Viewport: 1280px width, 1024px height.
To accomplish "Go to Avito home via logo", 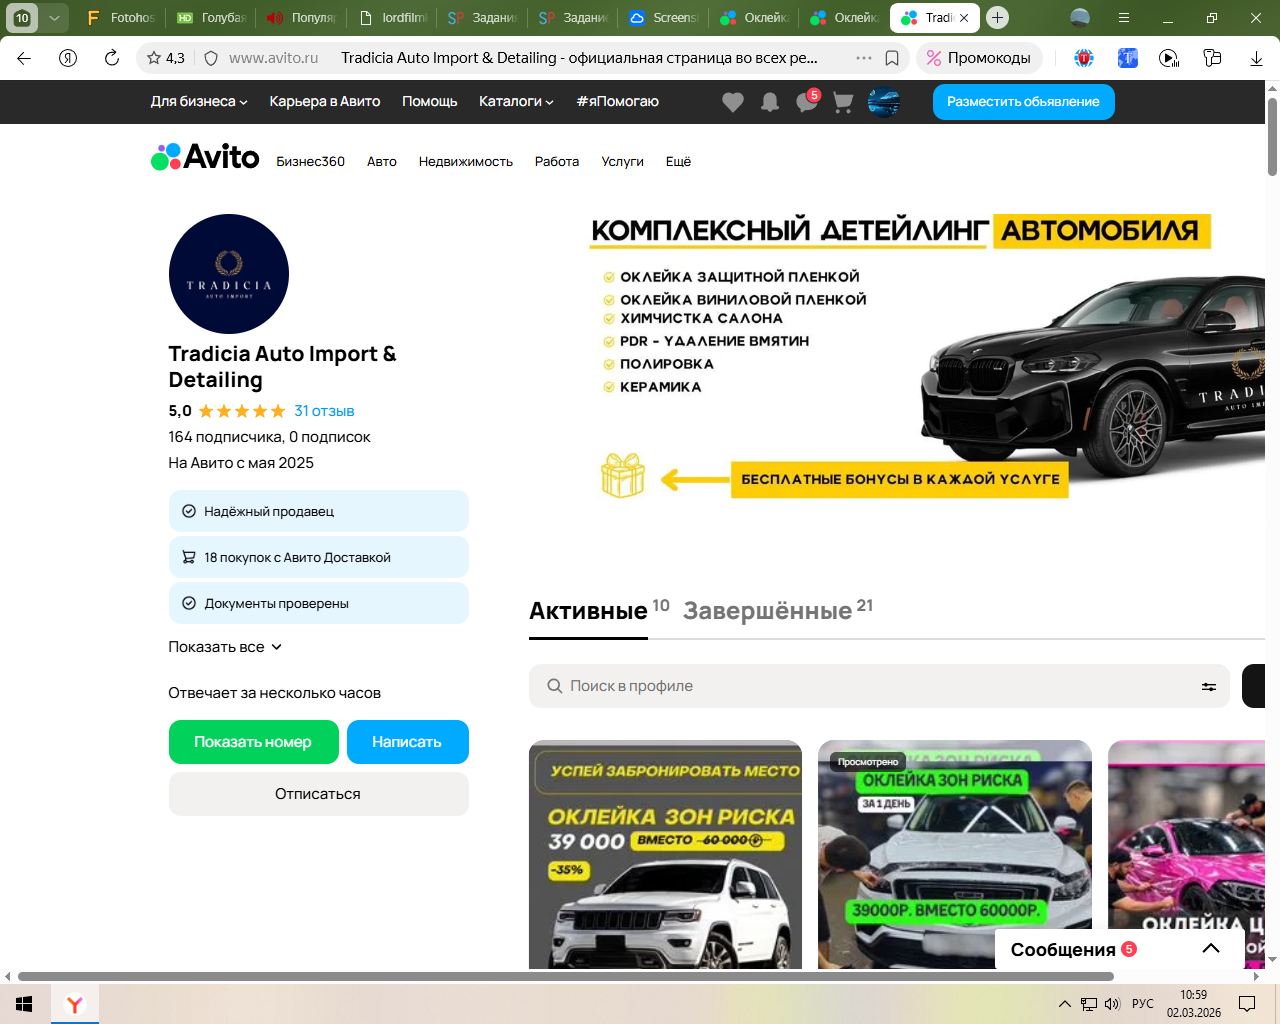I will 205,157.
